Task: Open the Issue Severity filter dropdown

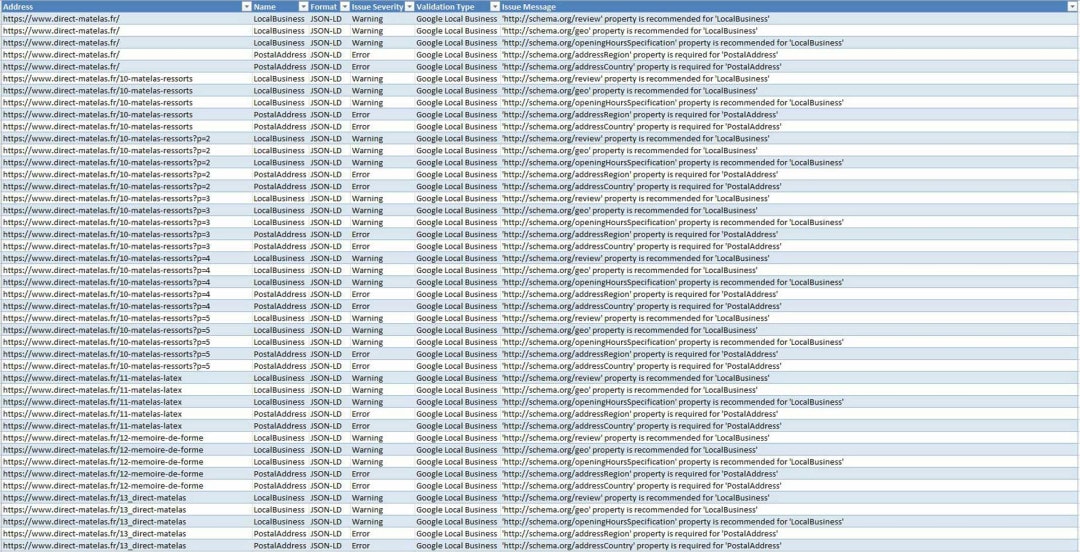Action: tap(409, 7)
